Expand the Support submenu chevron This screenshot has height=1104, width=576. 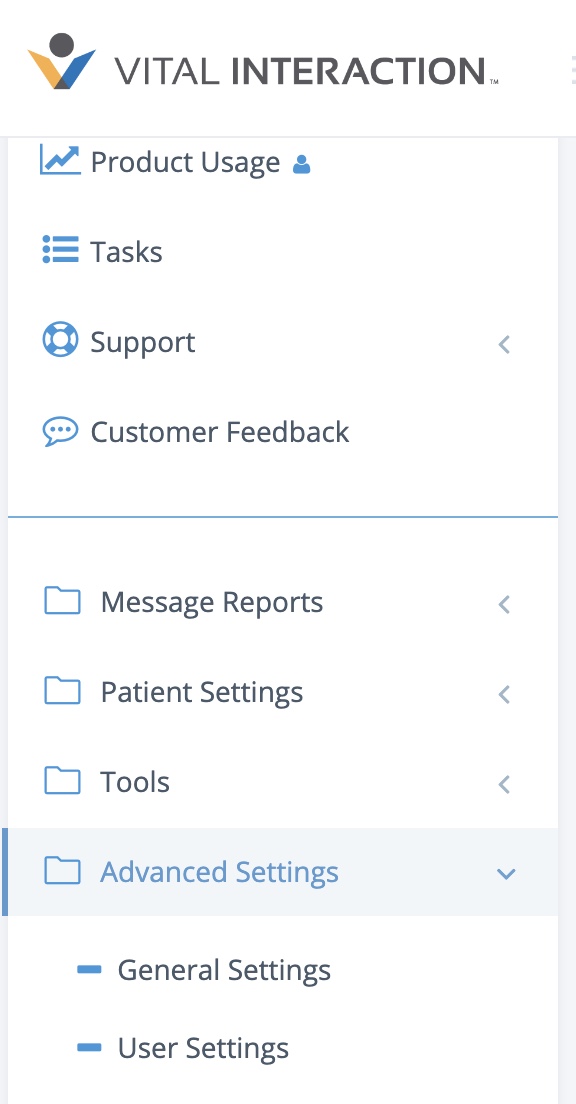click(x=504, y=344)
